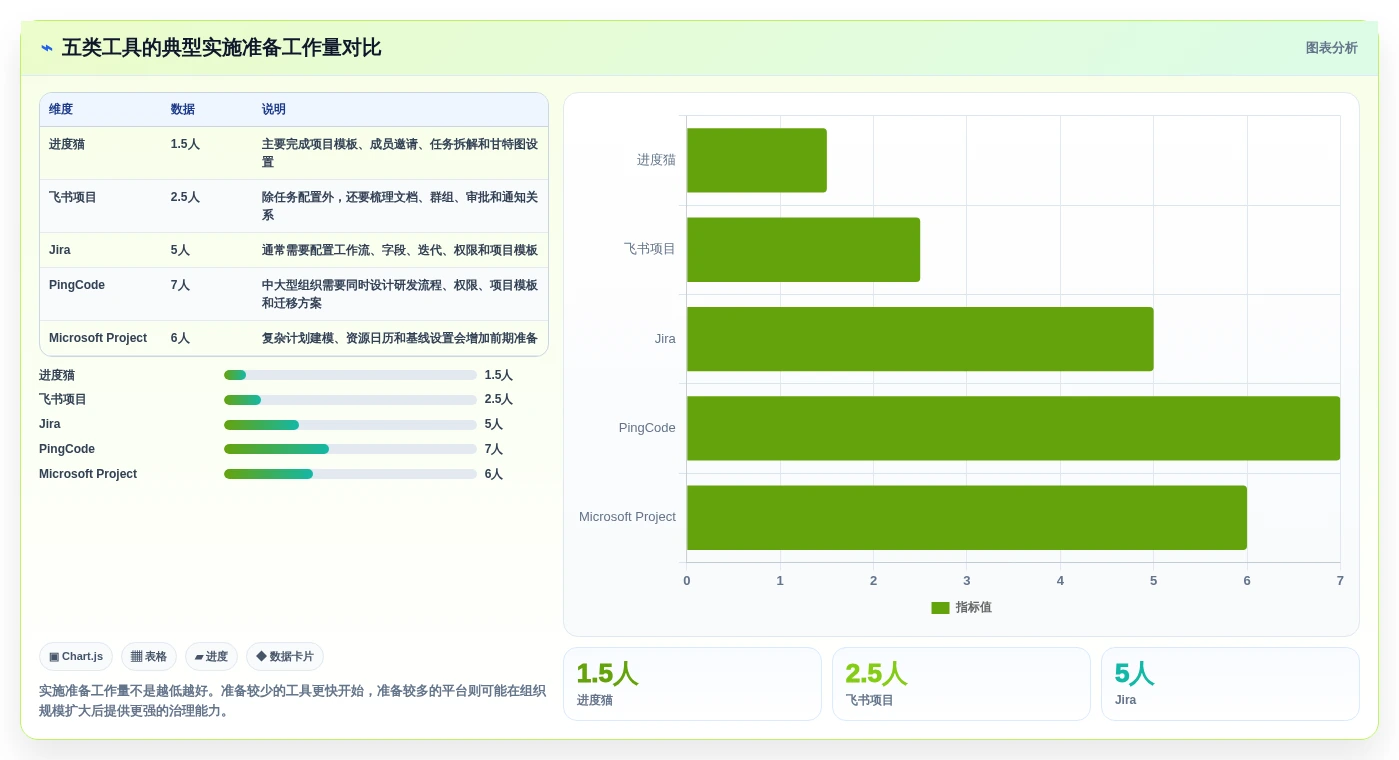The image size is (1399, 760).
Task: Click the description starting 中大型组织
Action: 400,294
